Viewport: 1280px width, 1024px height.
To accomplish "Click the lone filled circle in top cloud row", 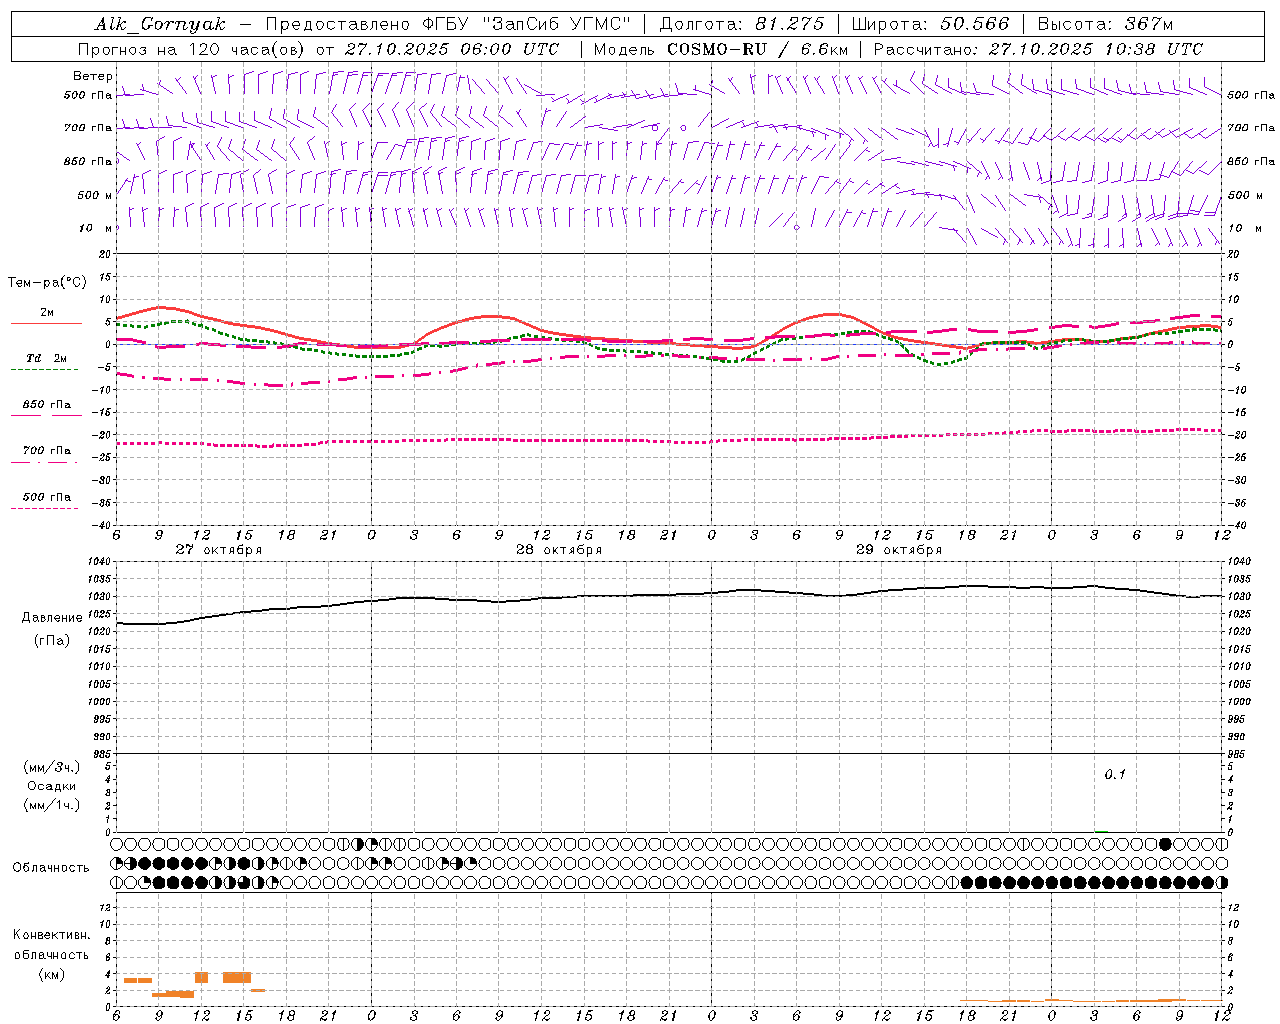I will pyautogui.click(x=1165, y=844).
